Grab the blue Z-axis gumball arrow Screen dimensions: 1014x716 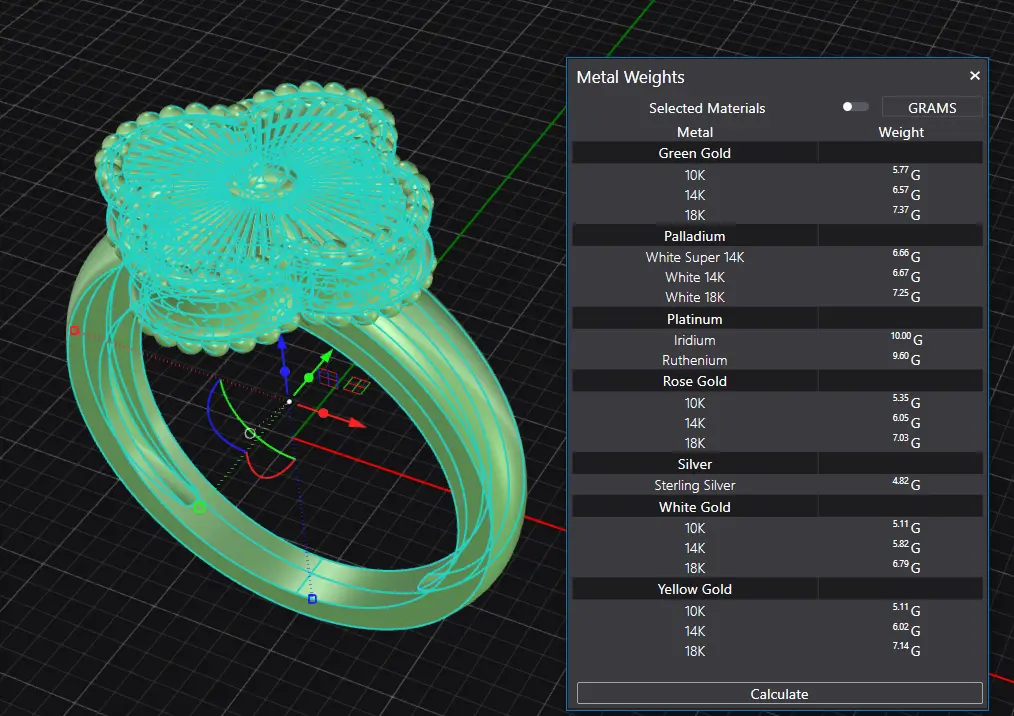tap(282, 343)
